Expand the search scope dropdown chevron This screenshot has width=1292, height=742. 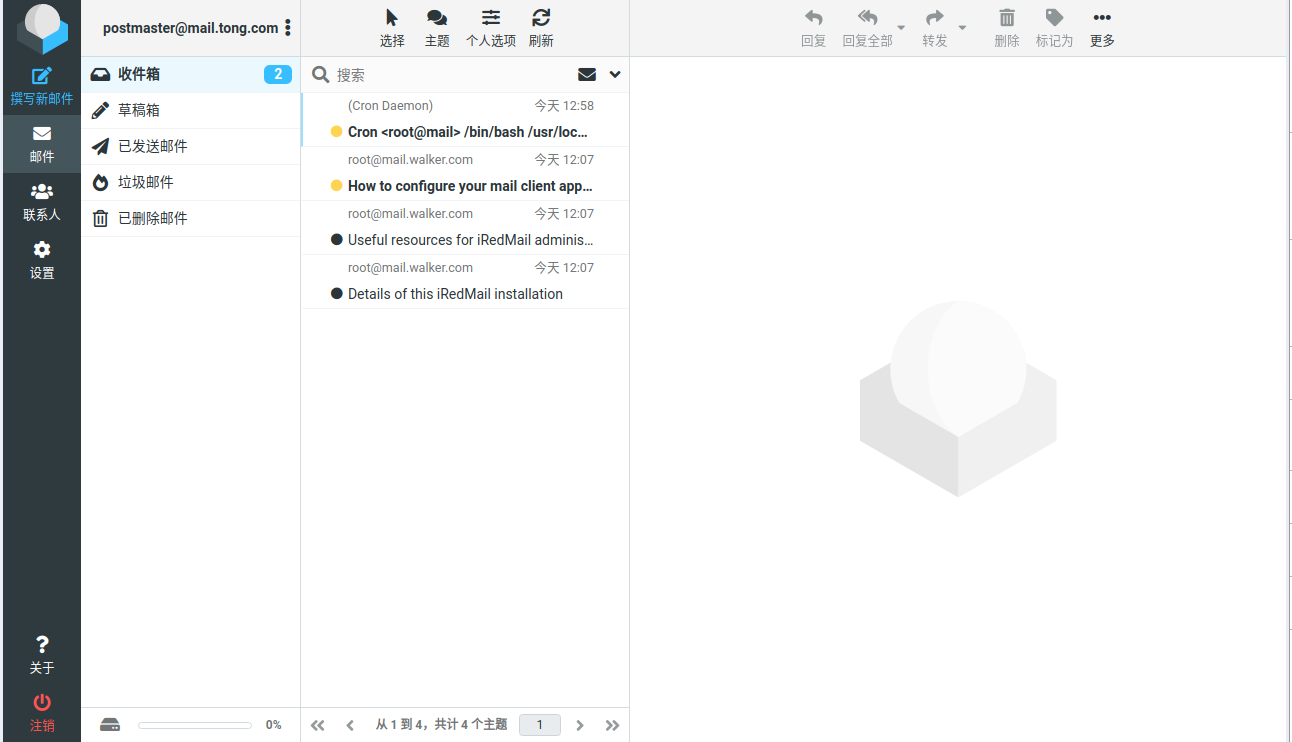614,74
